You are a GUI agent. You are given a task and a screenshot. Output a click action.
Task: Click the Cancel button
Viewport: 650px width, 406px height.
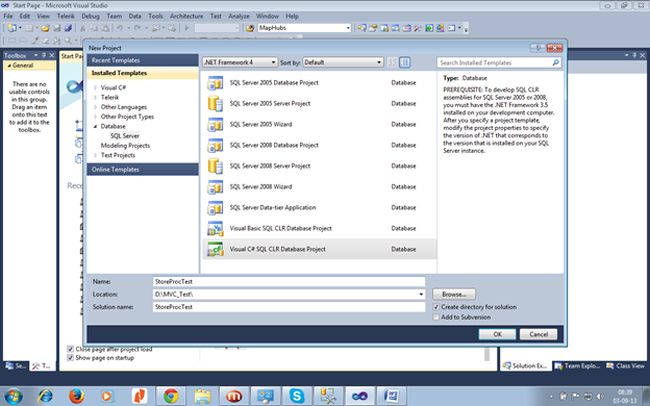538,334
